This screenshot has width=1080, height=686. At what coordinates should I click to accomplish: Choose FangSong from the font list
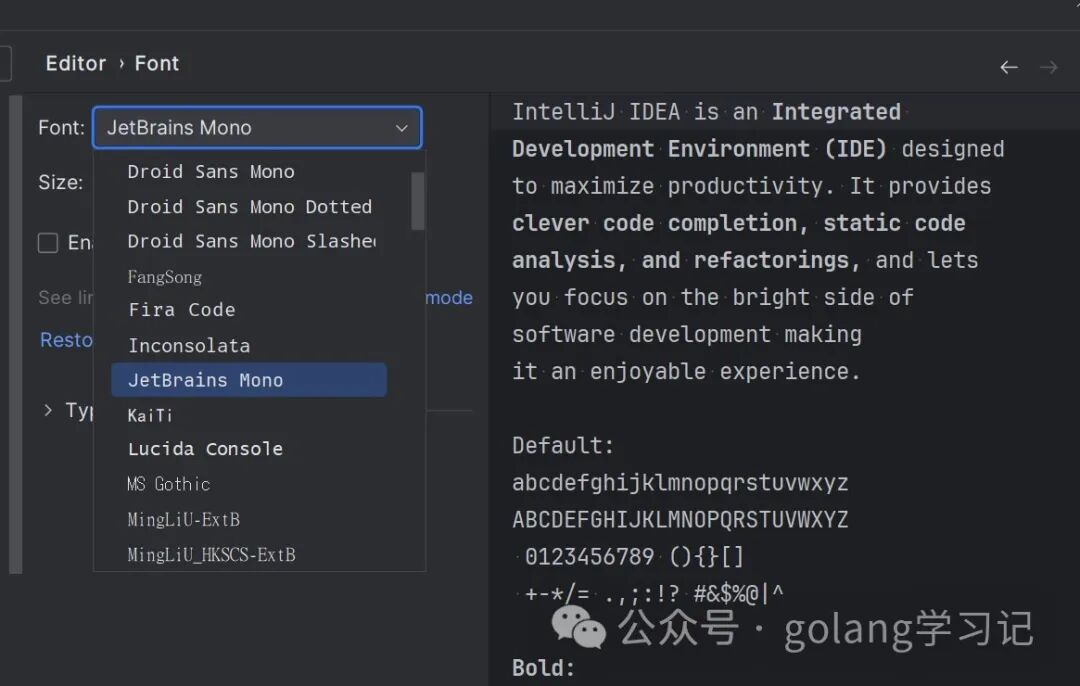165,277
